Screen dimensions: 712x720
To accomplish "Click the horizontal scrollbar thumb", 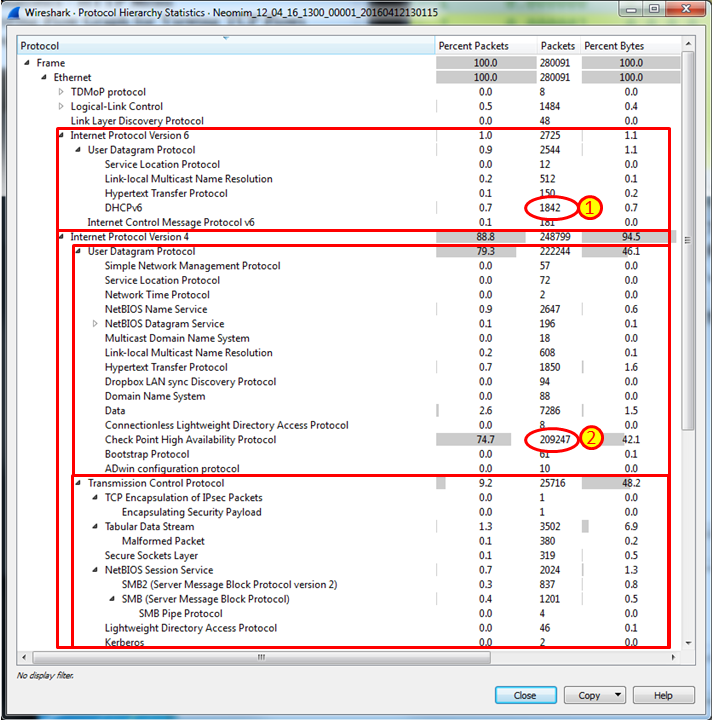I will pos(261,657).
